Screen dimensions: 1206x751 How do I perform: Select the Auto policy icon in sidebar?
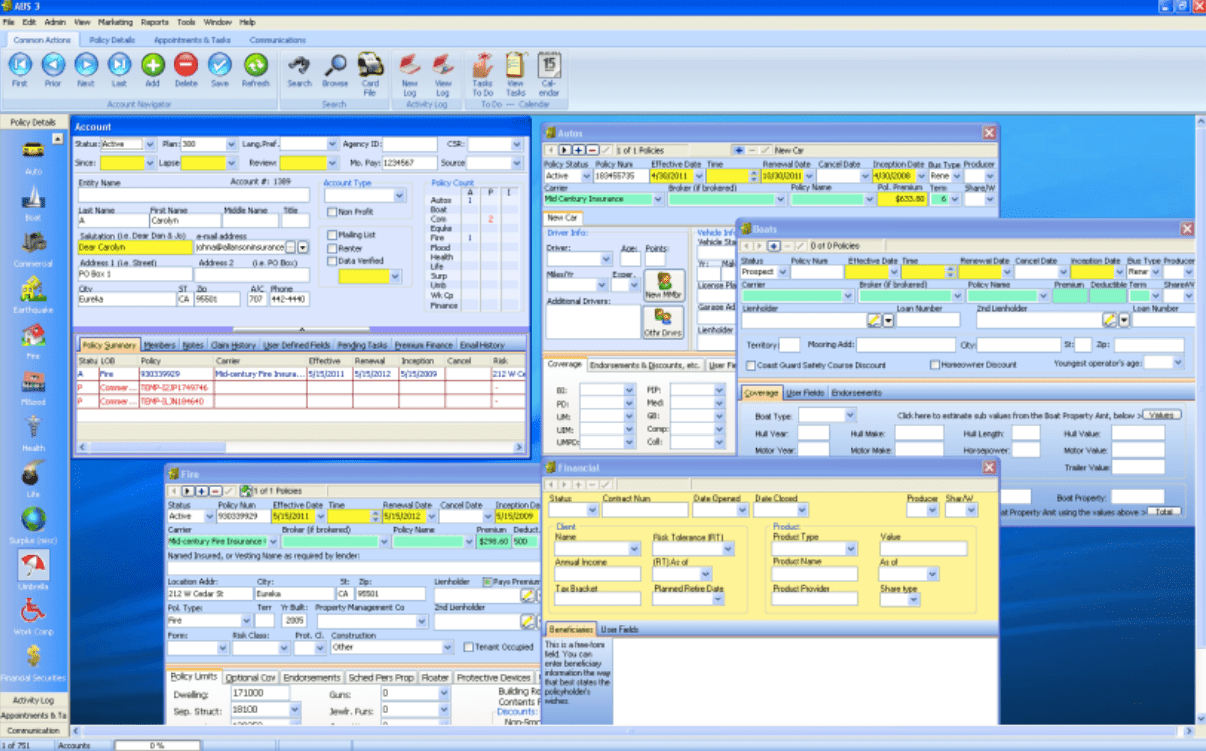[33, 150]
